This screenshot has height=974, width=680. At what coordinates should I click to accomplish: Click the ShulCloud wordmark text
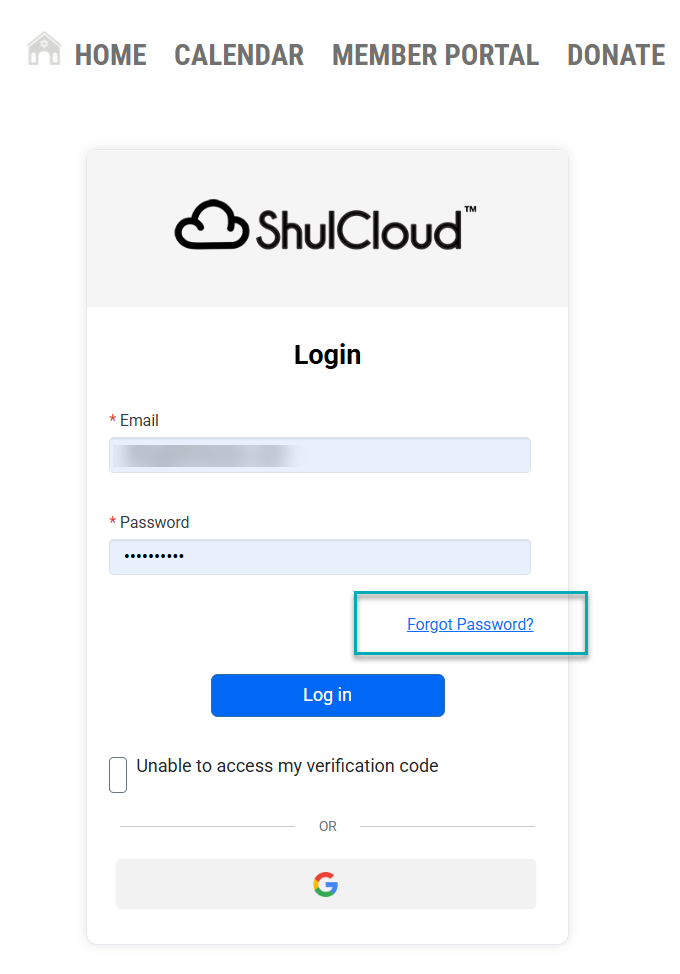(x=358, y=228)
